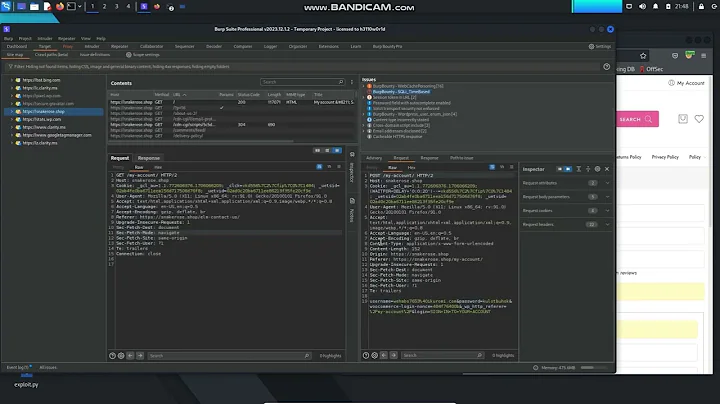Go to next match in issue request search
720x404 pixels.
(x=394, y=355)
